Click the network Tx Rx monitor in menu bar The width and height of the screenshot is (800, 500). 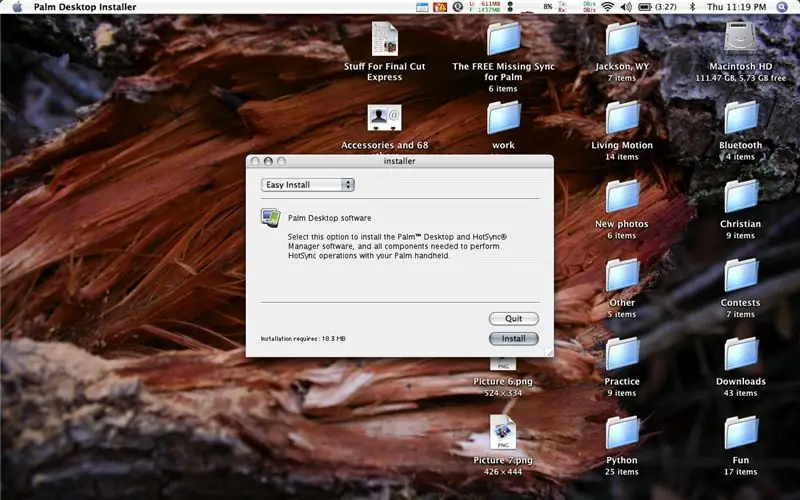(576, 7)
